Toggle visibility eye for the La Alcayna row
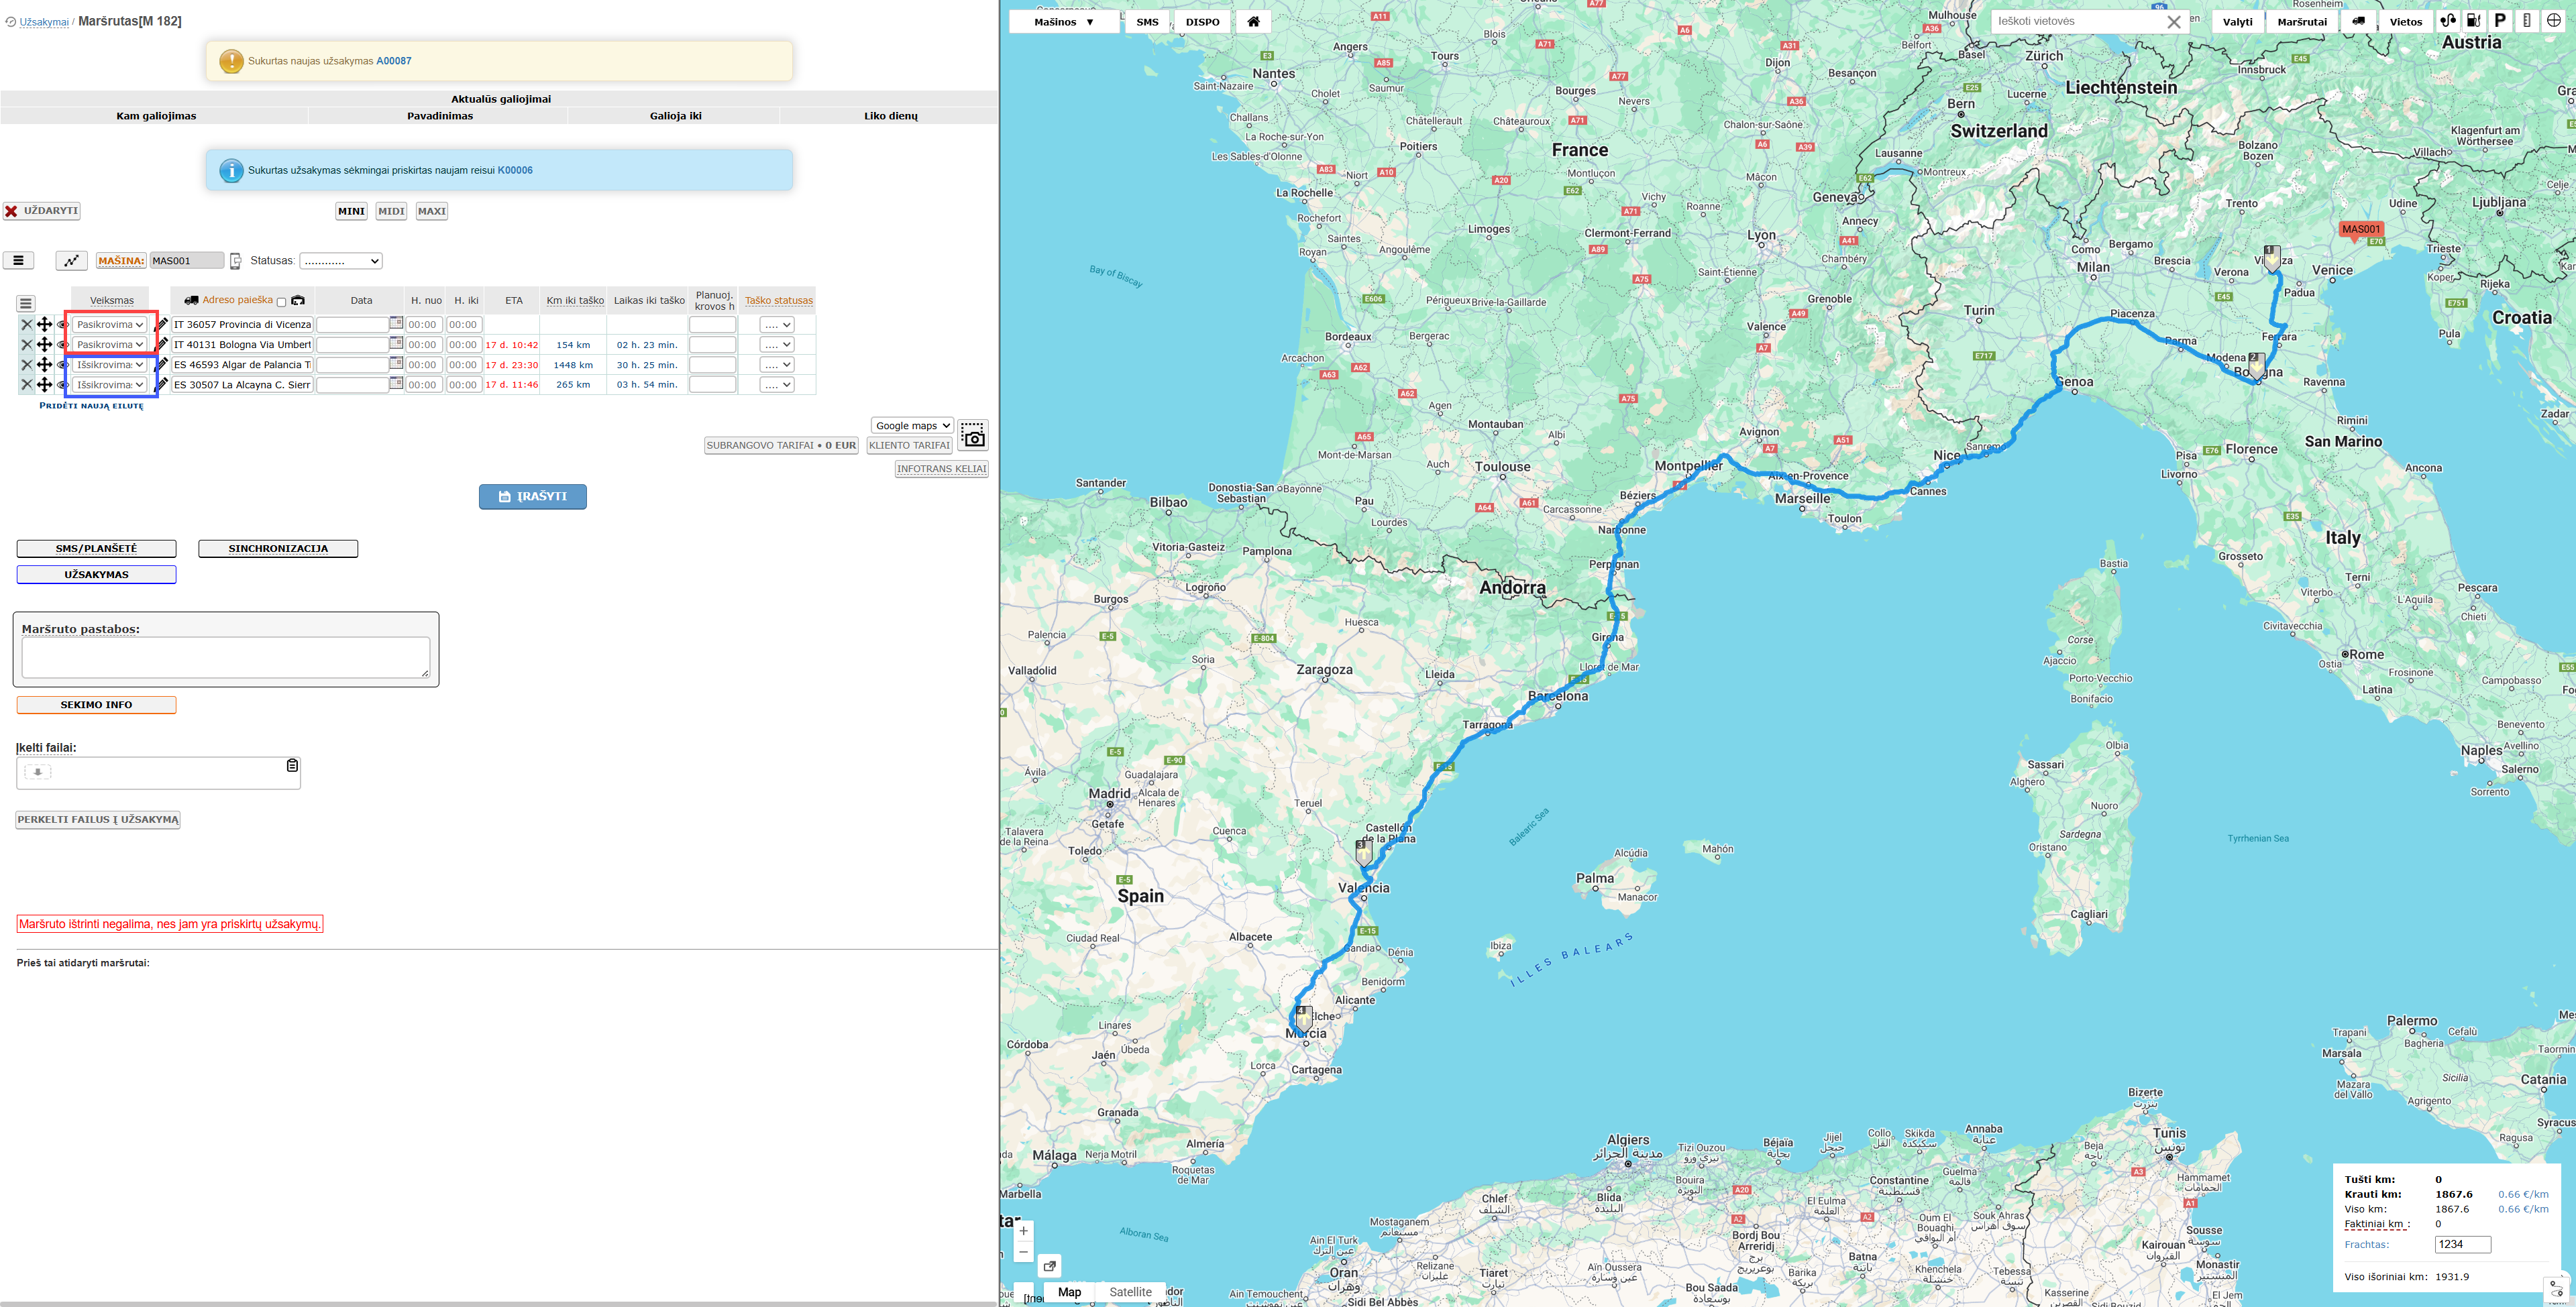This screenshot has width=2576, height=1307. tap(62, 385)
